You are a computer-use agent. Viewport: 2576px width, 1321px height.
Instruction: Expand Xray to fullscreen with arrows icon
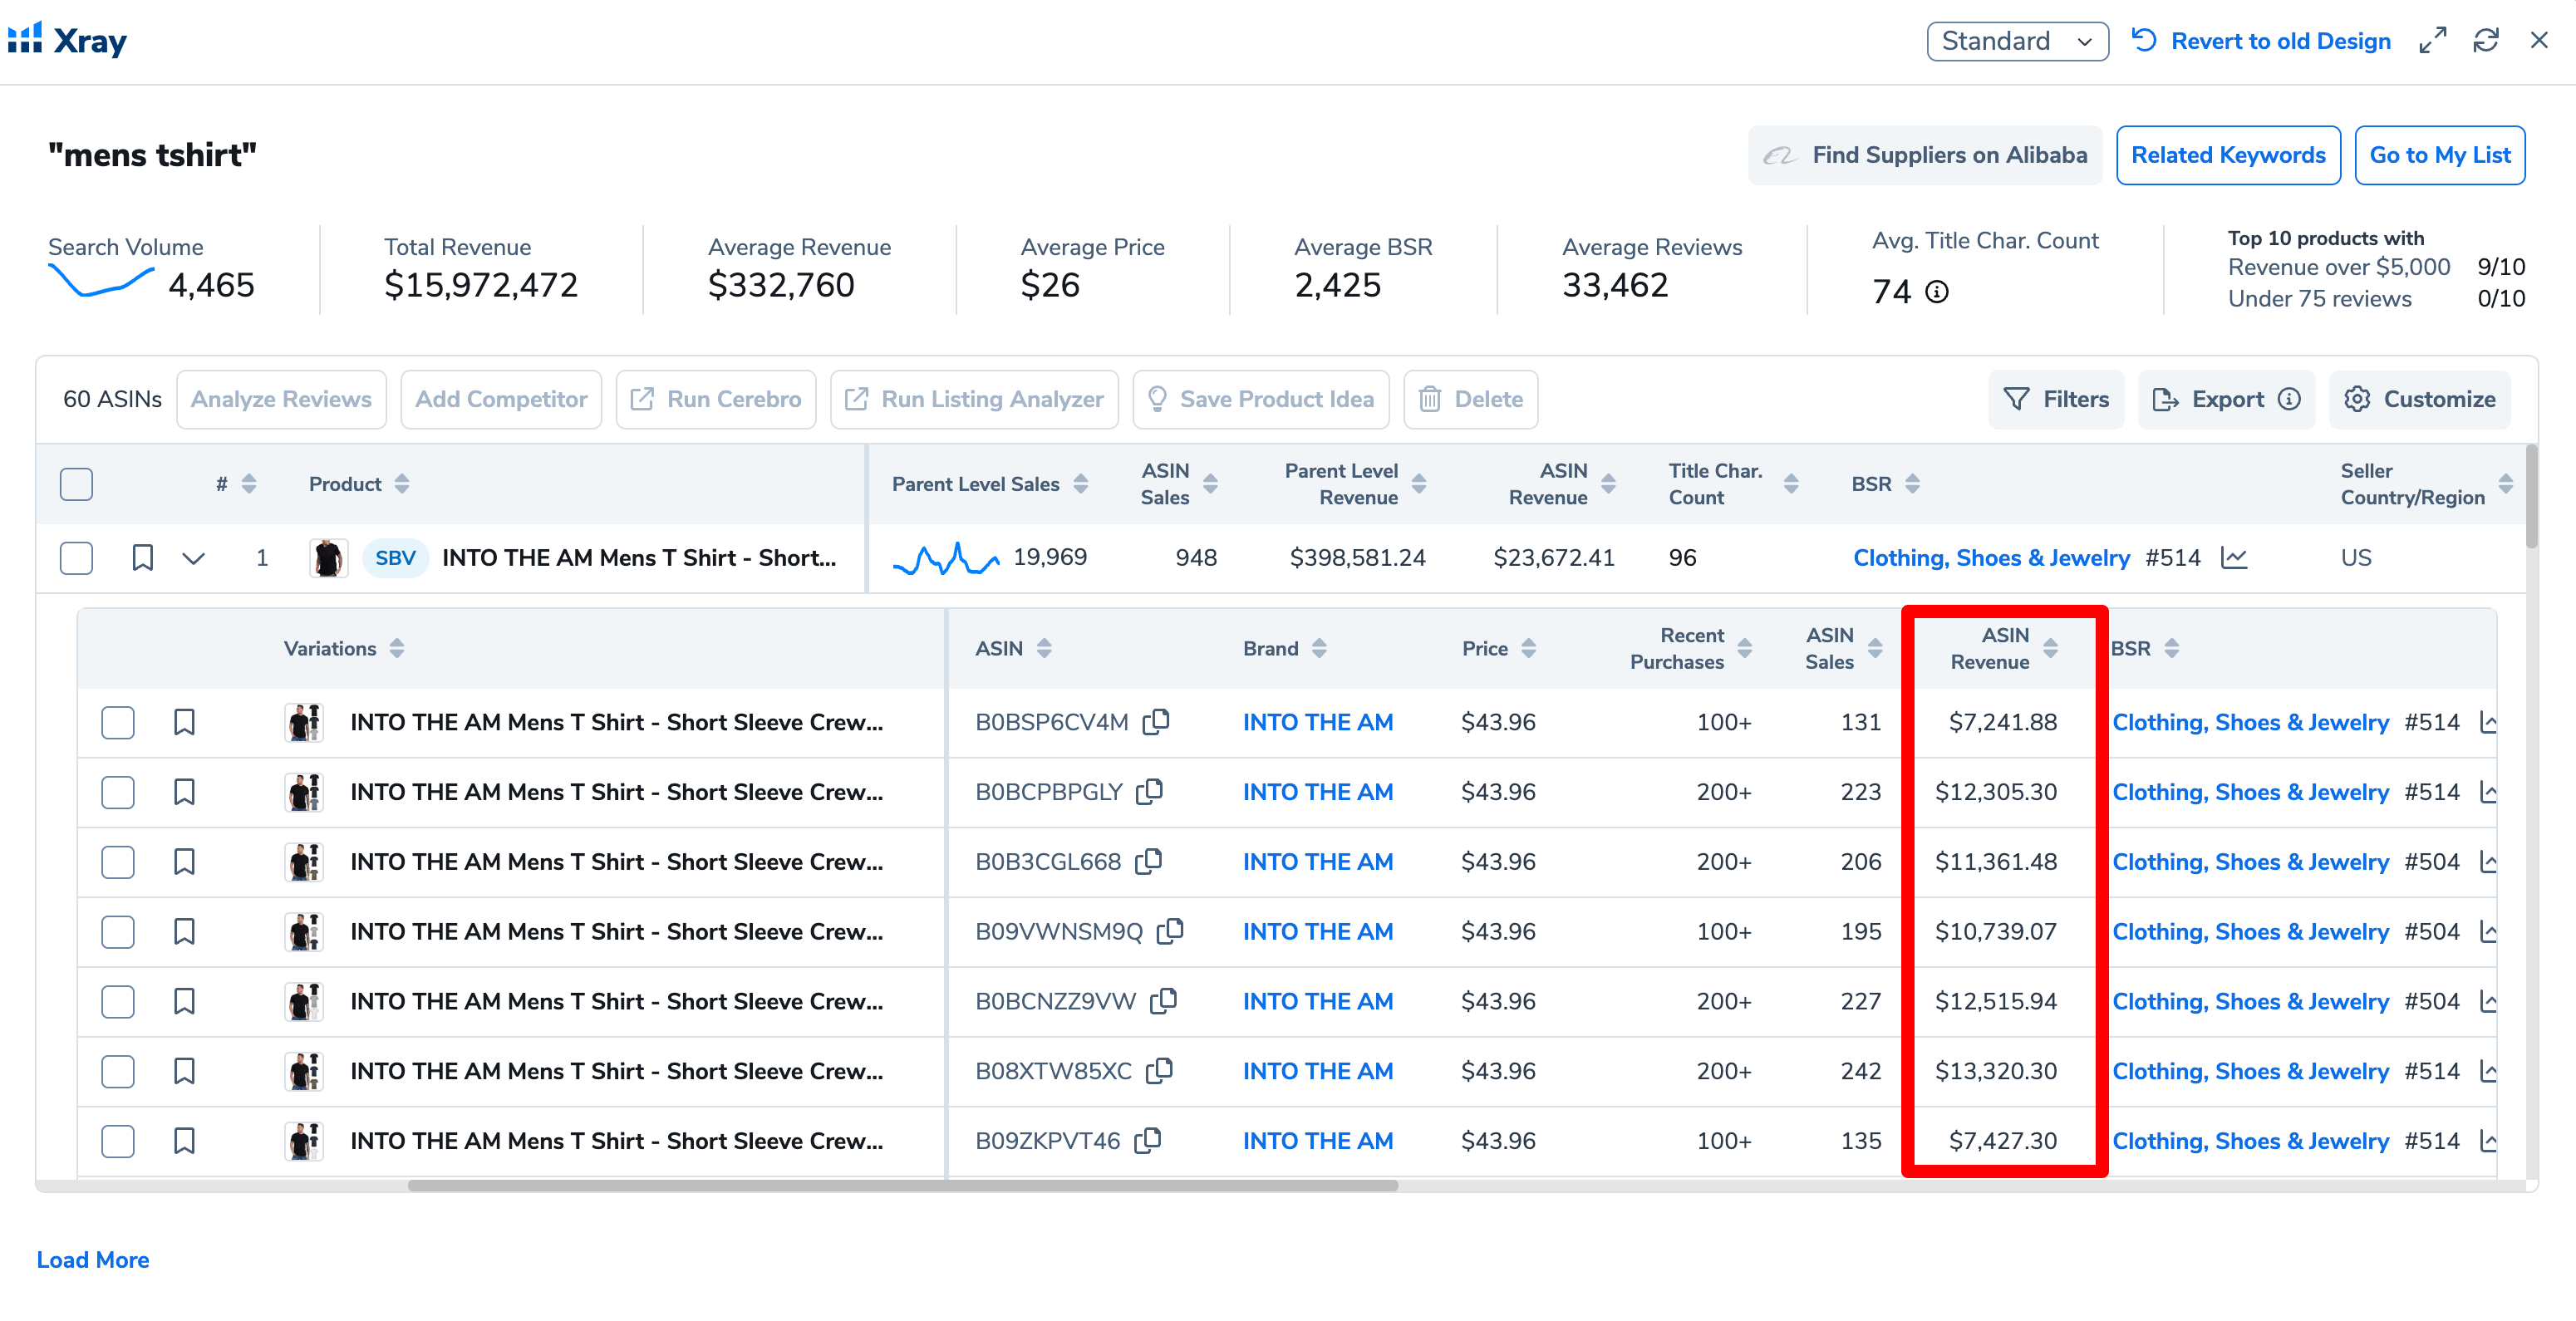[x=2432, y=41]
